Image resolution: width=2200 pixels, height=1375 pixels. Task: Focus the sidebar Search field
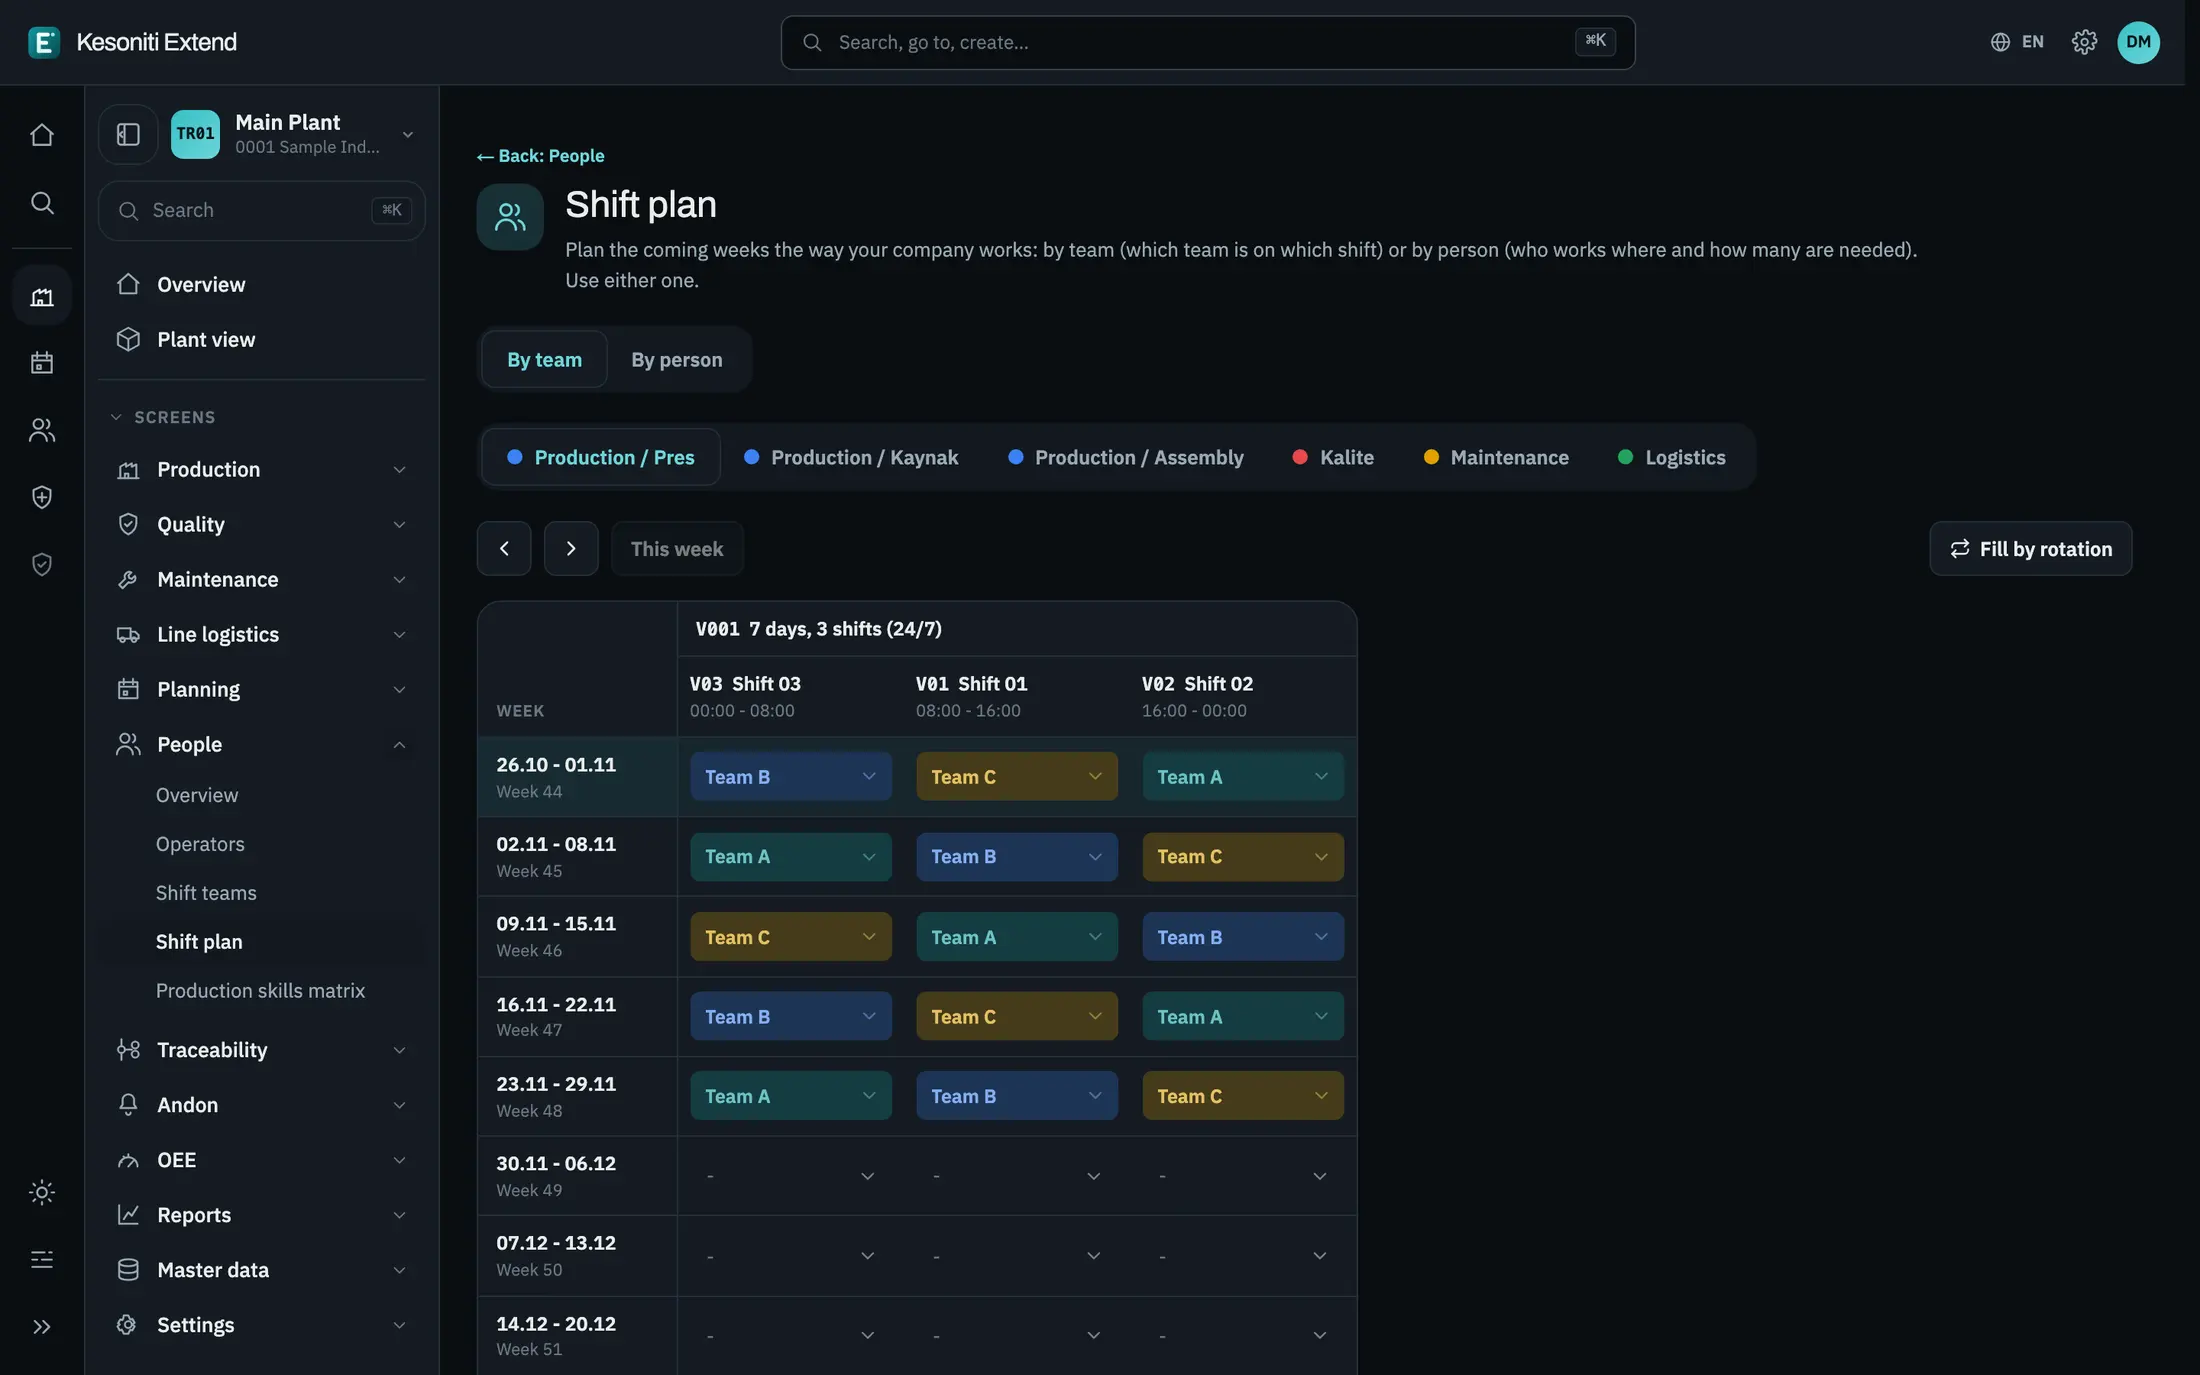[262, 210]
